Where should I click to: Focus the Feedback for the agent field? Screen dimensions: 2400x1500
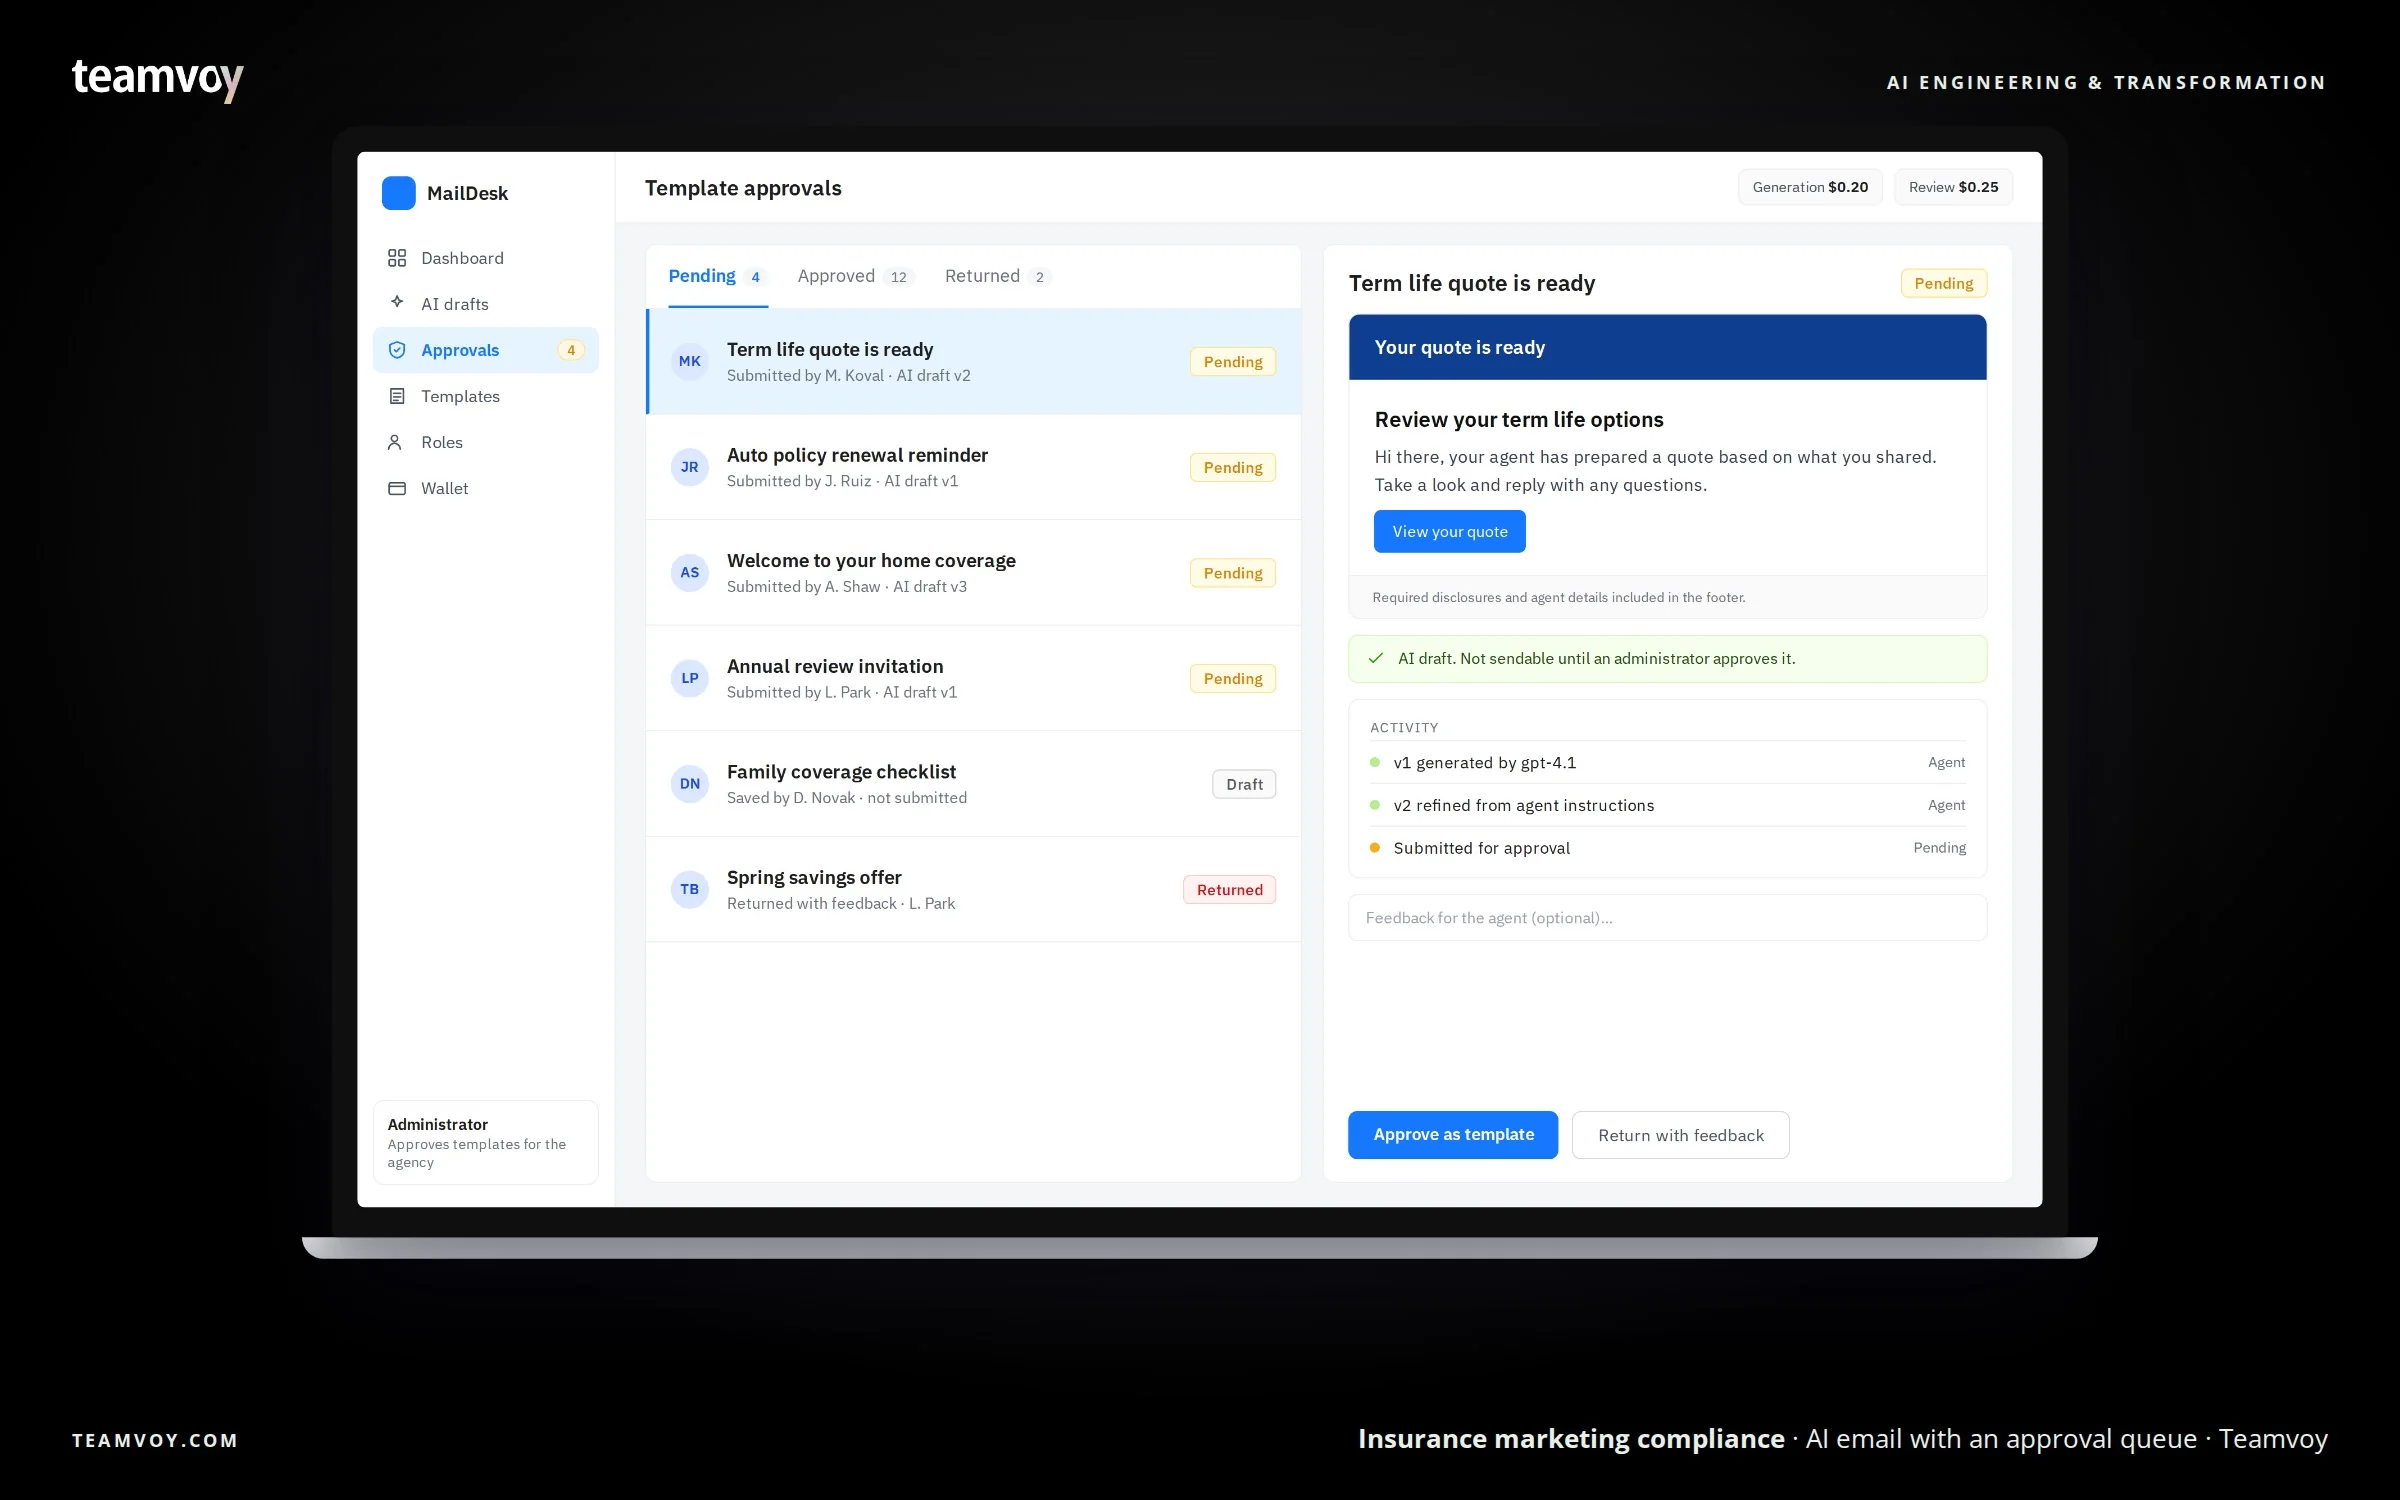coord(1667,918)
